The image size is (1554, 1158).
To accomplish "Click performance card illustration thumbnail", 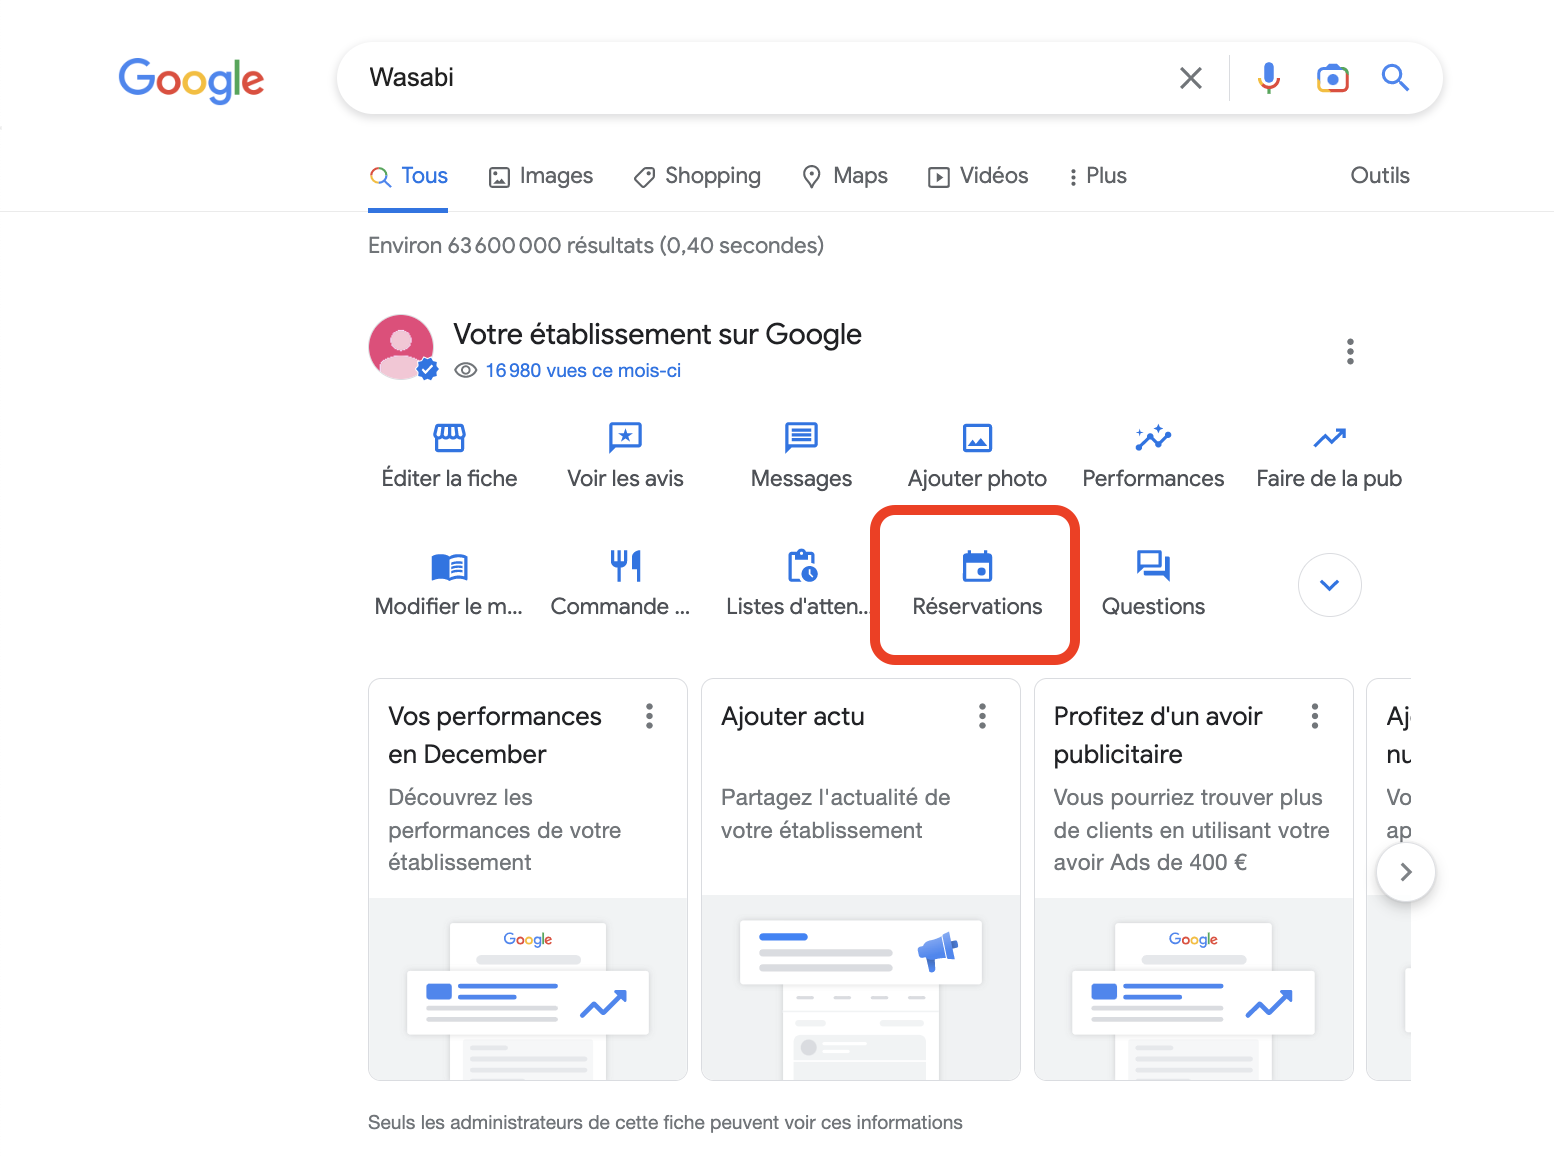I will click(x=528, y=989).
